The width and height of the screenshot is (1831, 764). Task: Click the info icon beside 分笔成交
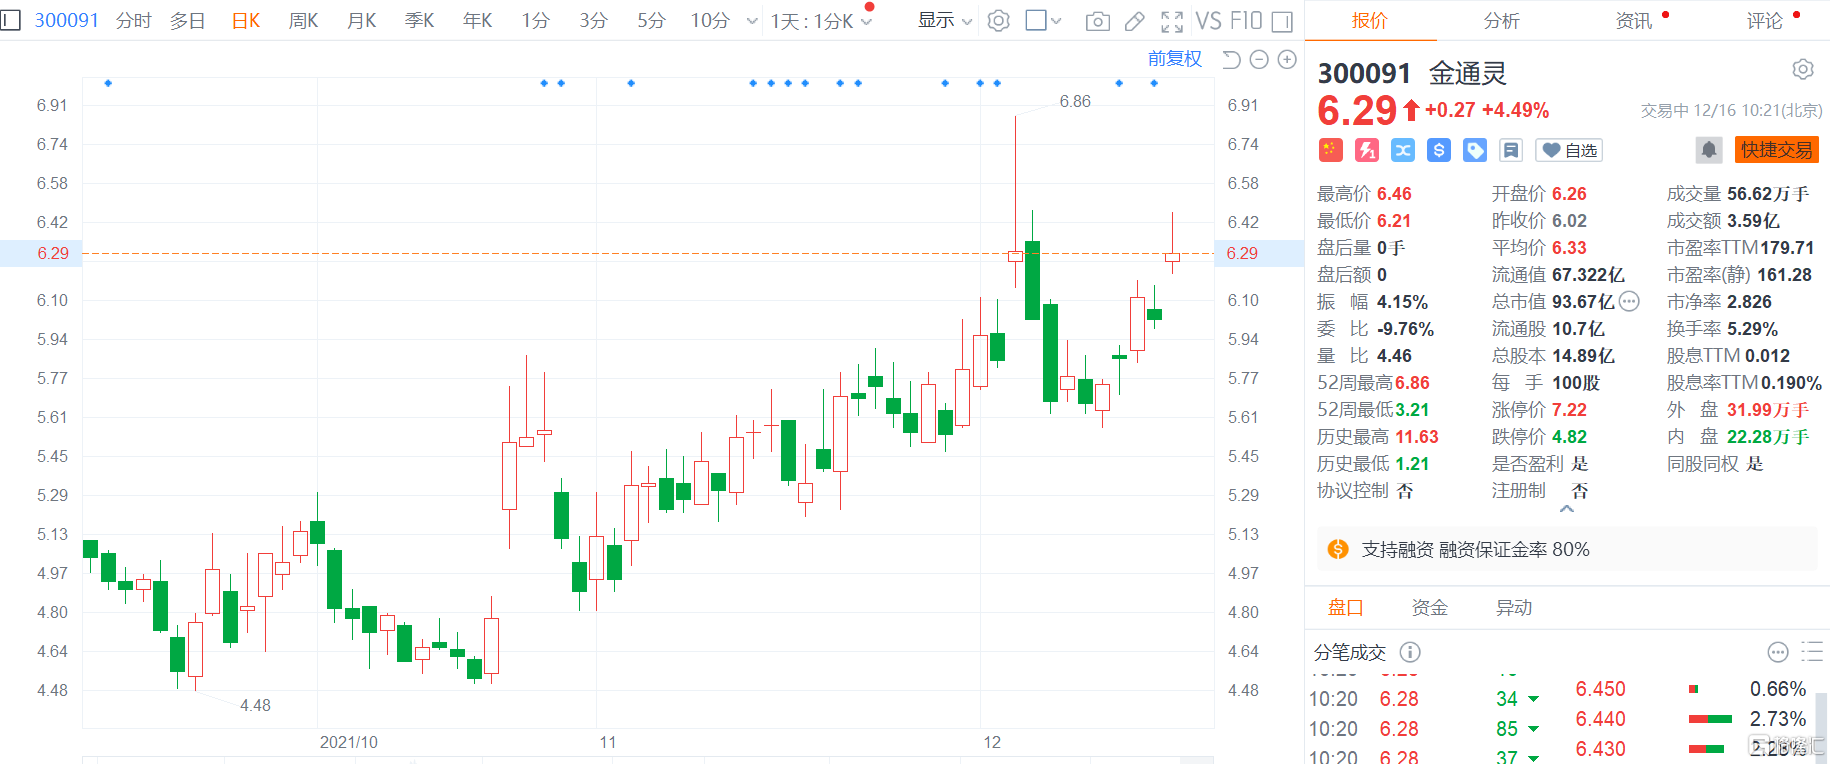(x=1410, y=652)
